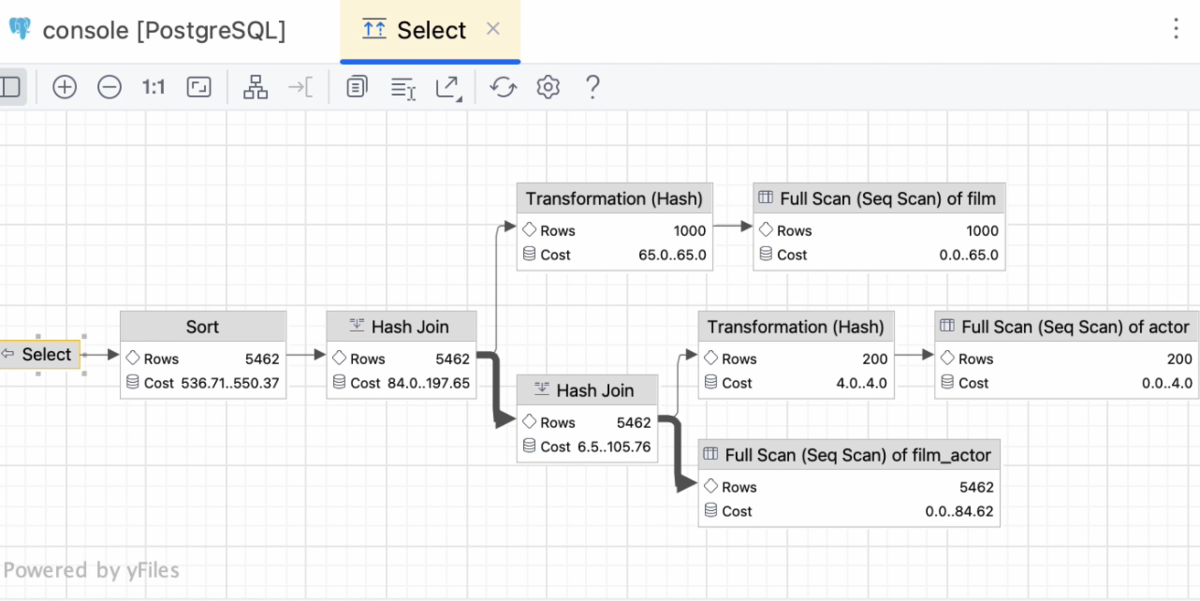
Task: Open help with question mark icon
Action: coord(592,88)
